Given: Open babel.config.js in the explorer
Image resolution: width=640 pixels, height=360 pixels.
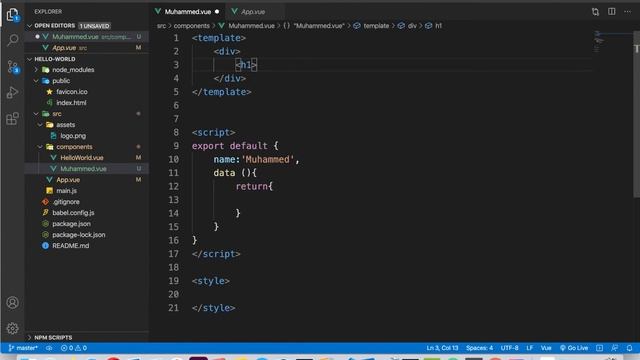Looking at the screenshot, I should point(73,213).
